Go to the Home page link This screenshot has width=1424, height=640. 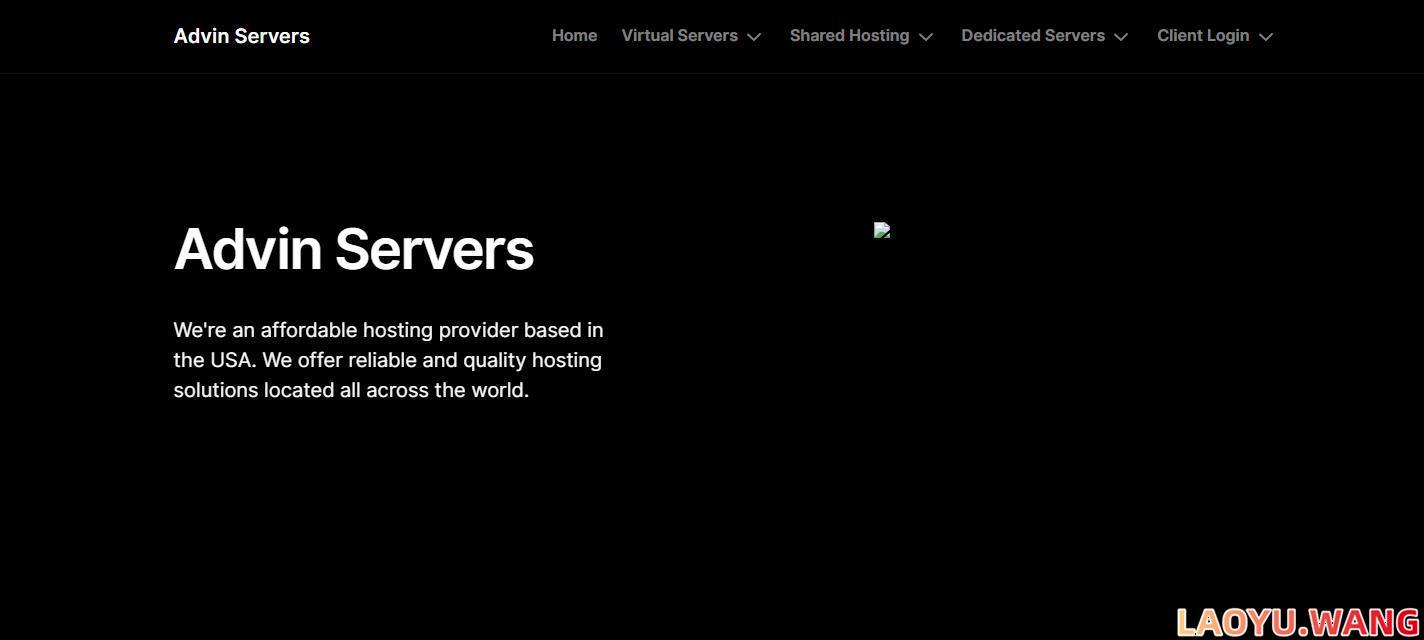tap(574, 36)
